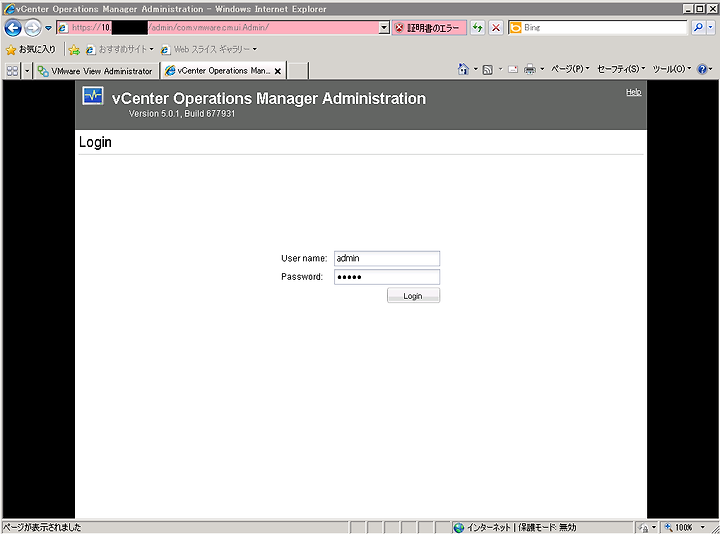Click the Internet zone globe icon
Image resolution: width=720 pixels, height=534 pixels.
[459, 528]
